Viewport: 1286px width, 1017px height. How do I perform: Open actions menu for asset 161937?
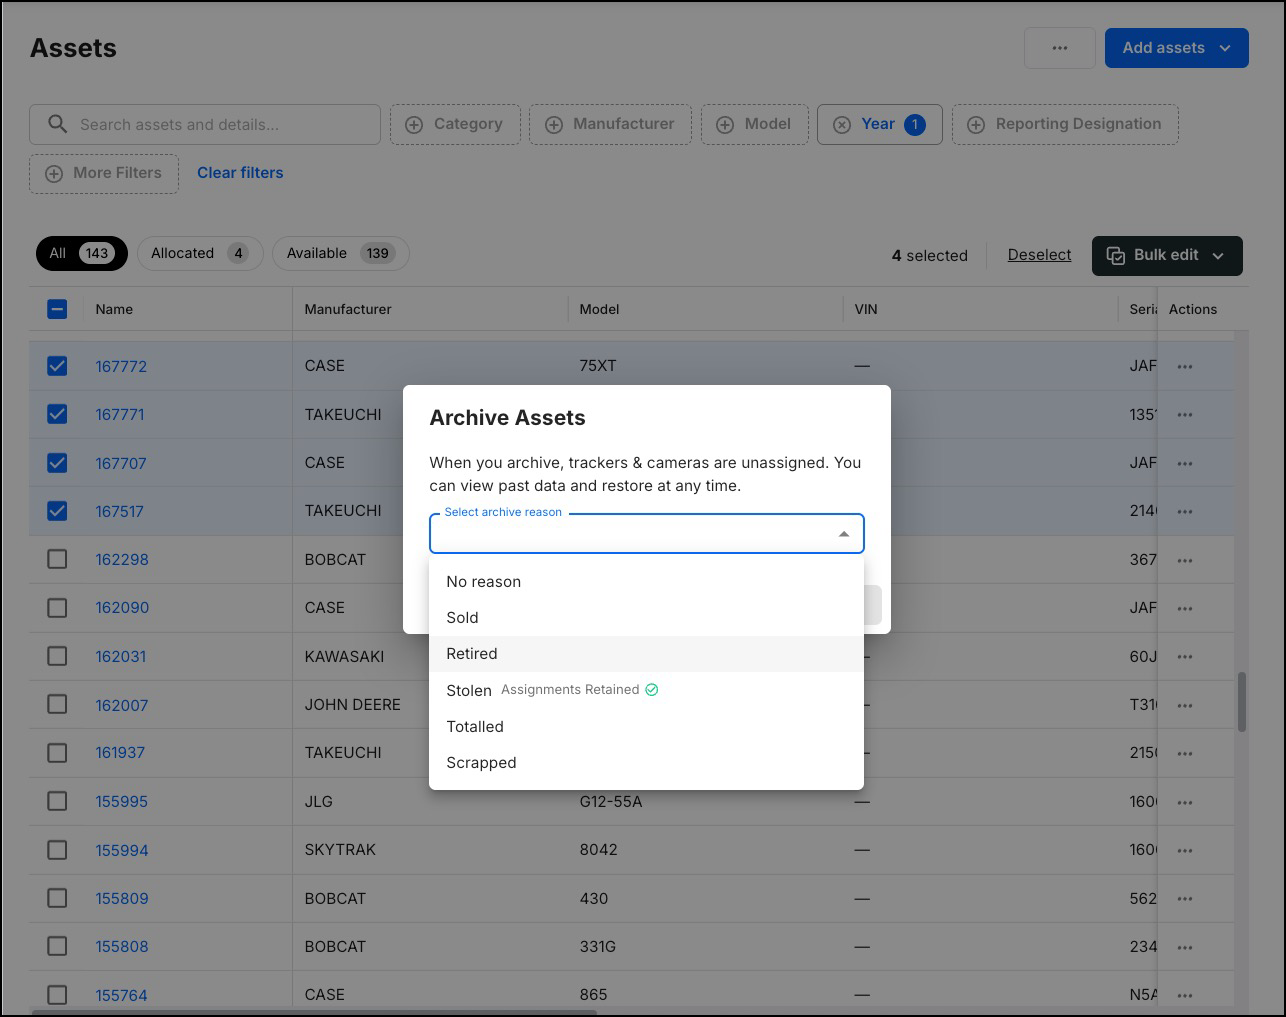[1185, 753]
